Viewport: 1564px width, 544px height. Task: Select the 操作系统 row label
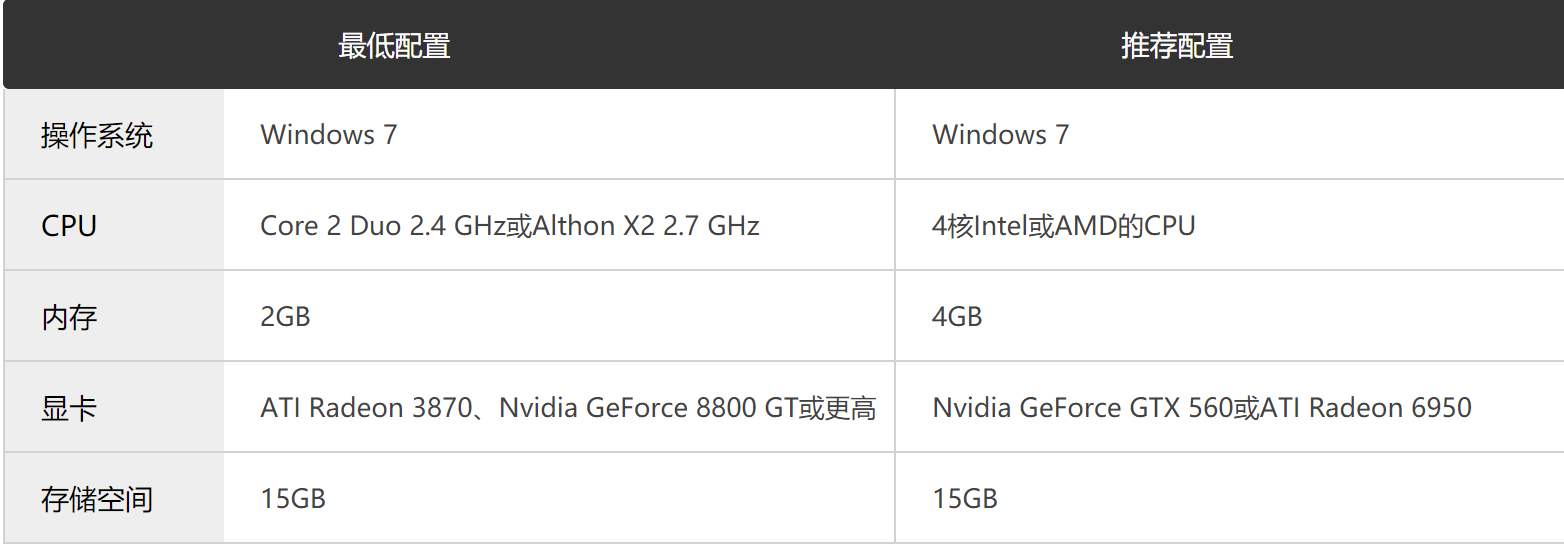tap(97, 135)
